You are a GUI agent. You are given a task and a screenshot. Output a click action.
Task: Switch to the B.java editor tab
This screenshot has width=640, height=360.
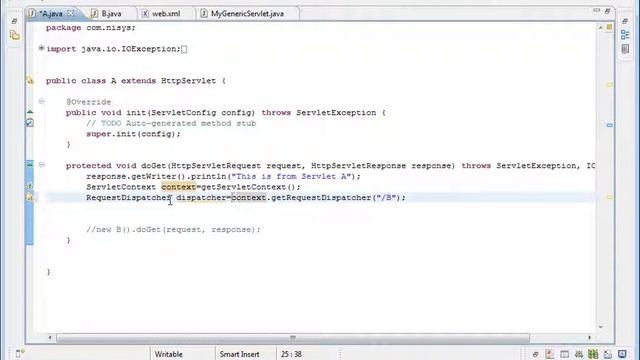point(111,13)
